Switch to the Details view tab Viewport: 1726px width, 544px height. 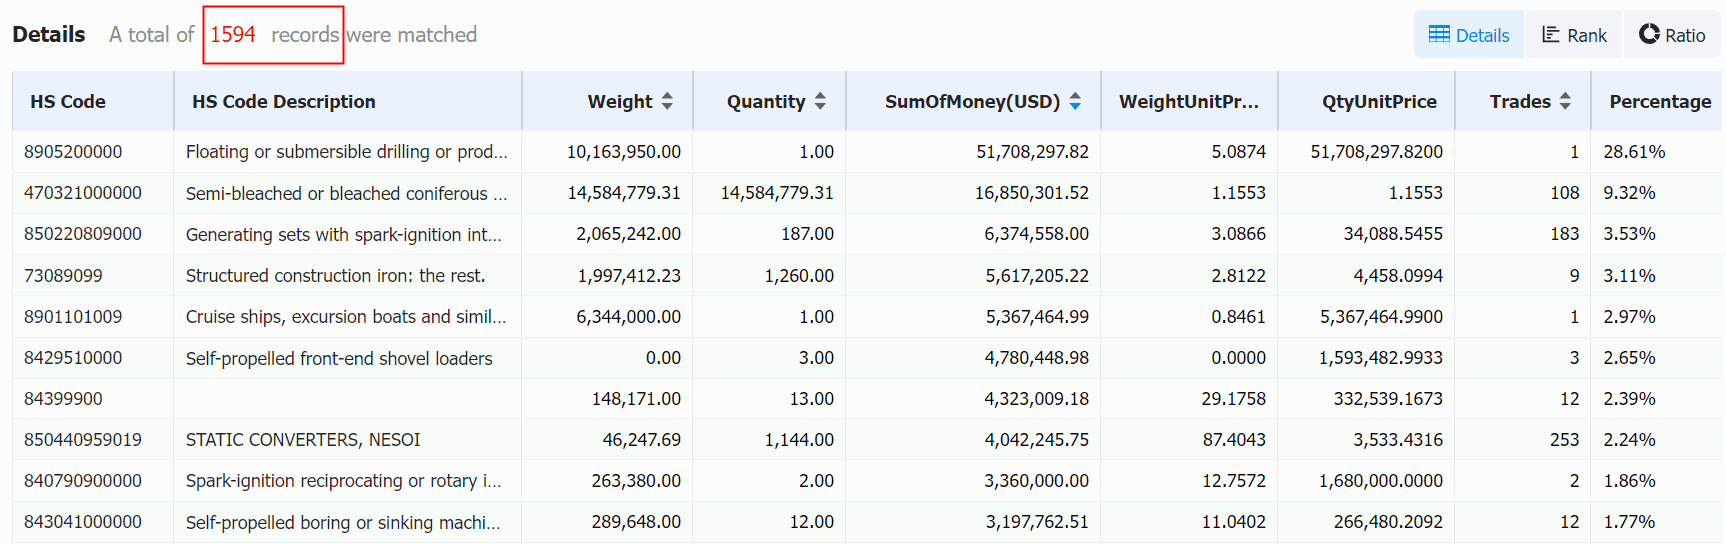click(x=1468, y=35)
